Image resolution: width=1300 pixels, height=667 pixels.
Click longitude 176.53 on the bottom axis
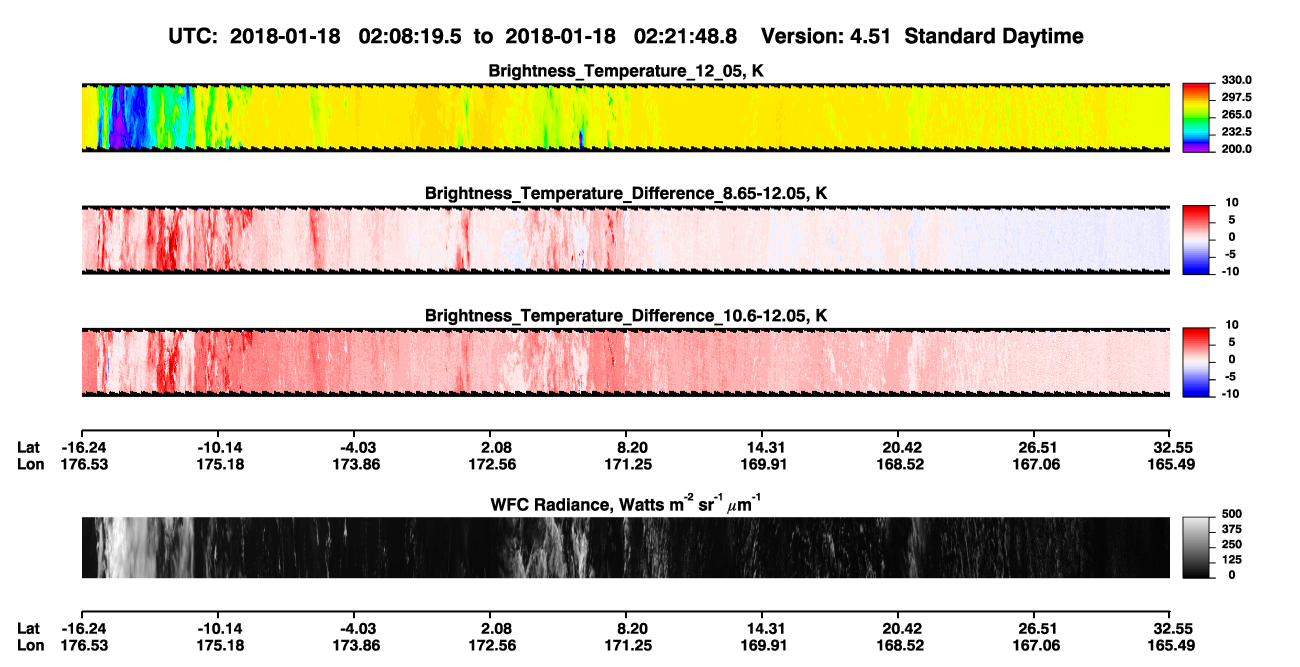click(82, 644)
